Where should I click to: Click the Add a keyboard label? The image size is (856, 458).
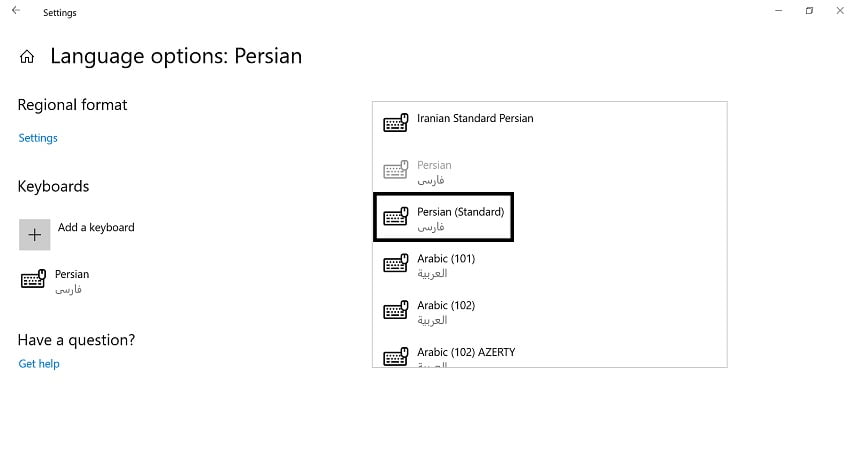tap(96, 228)
